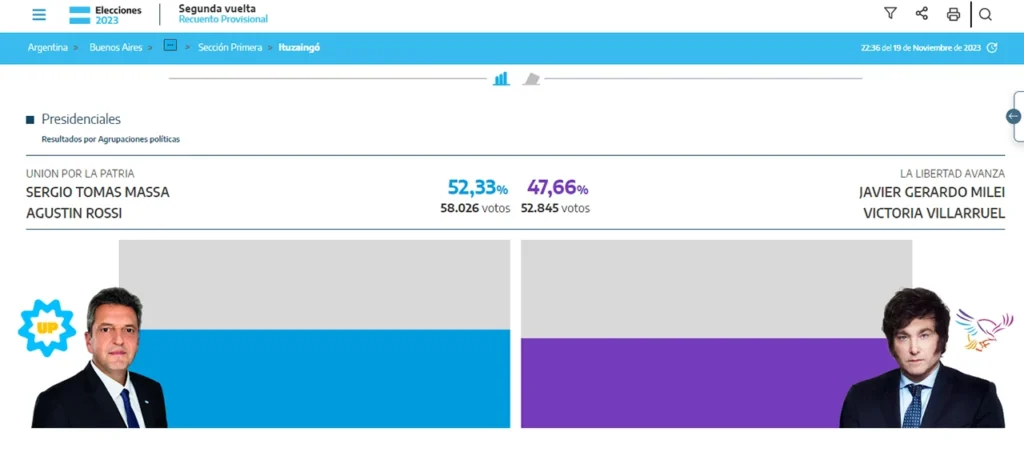
Task: Expand the side panel arrow tab
Action: point(1014,117)
